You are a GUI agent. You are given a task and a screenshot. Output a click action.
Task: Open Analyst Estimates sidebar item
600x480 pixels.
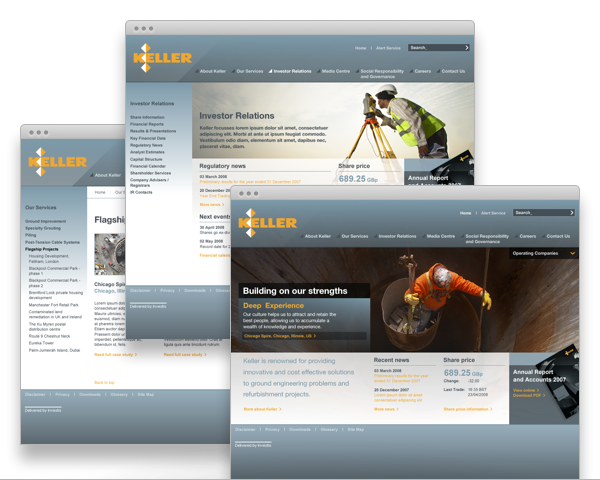click(x=147, y=152)
